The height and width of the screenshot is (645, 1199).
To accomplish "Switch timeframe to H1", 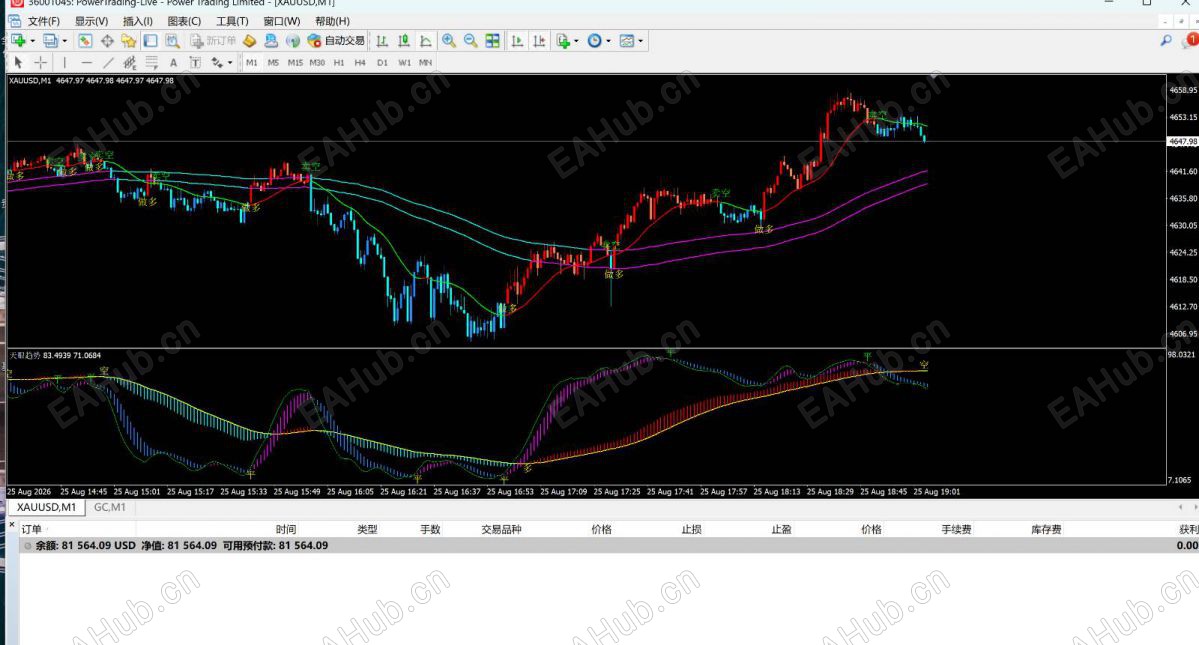I will 339,63.
